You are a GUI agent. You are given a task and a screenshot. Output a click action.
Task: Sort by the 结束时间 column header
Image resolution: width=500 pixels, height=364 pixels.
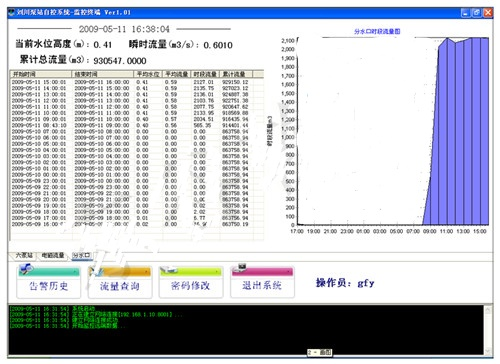pyautogui.click(x=103, y=74)
